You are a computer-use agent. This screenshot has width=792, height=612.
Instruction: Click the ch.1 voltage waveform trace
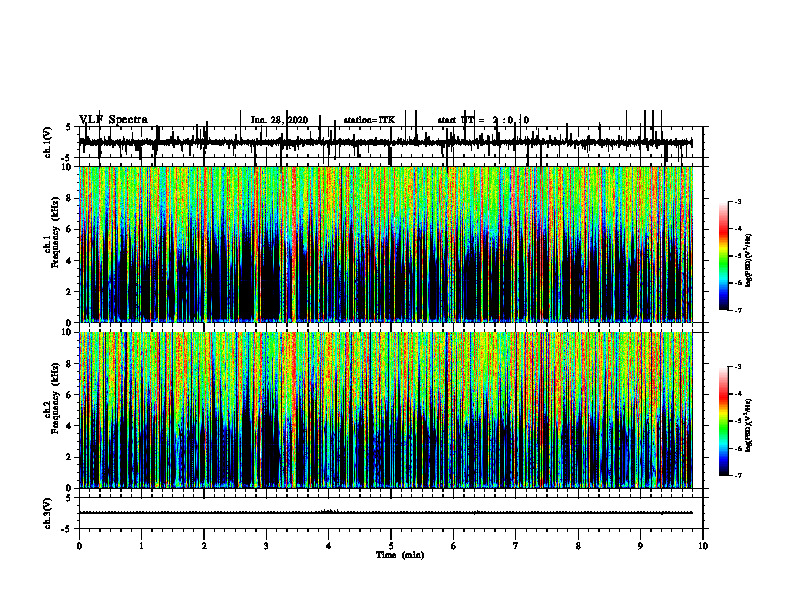tap(386, 142)
